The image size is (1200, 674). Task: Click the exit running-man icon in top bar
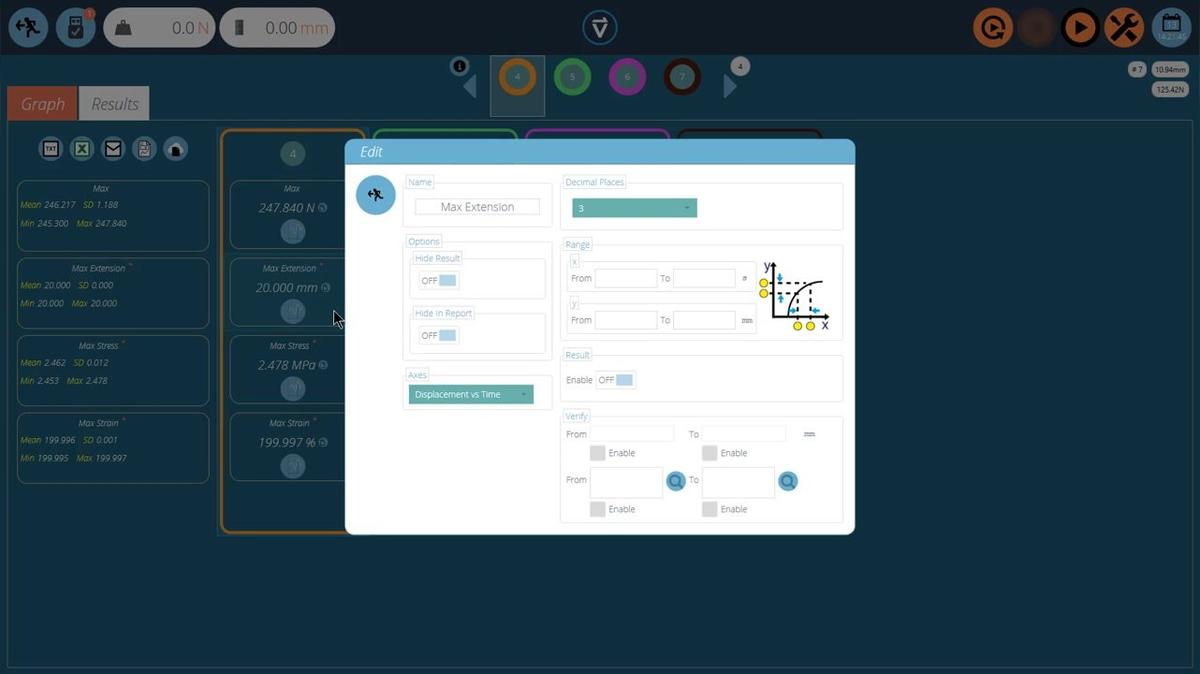pyautogui.click(x=28, y=28)
